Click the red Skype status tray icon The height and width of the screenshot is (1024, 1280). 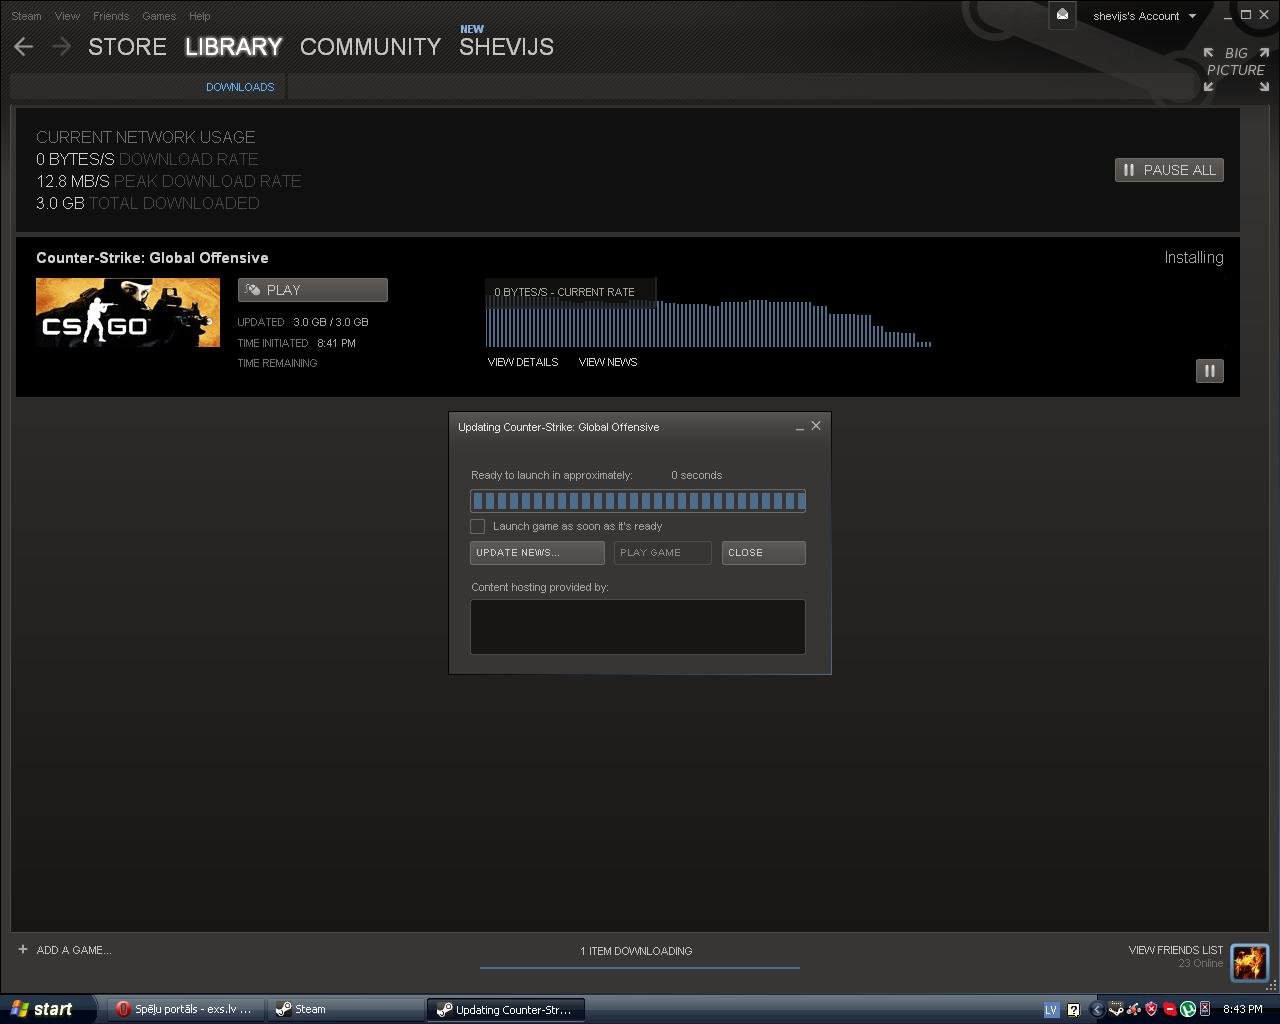pos(1170,1009)
